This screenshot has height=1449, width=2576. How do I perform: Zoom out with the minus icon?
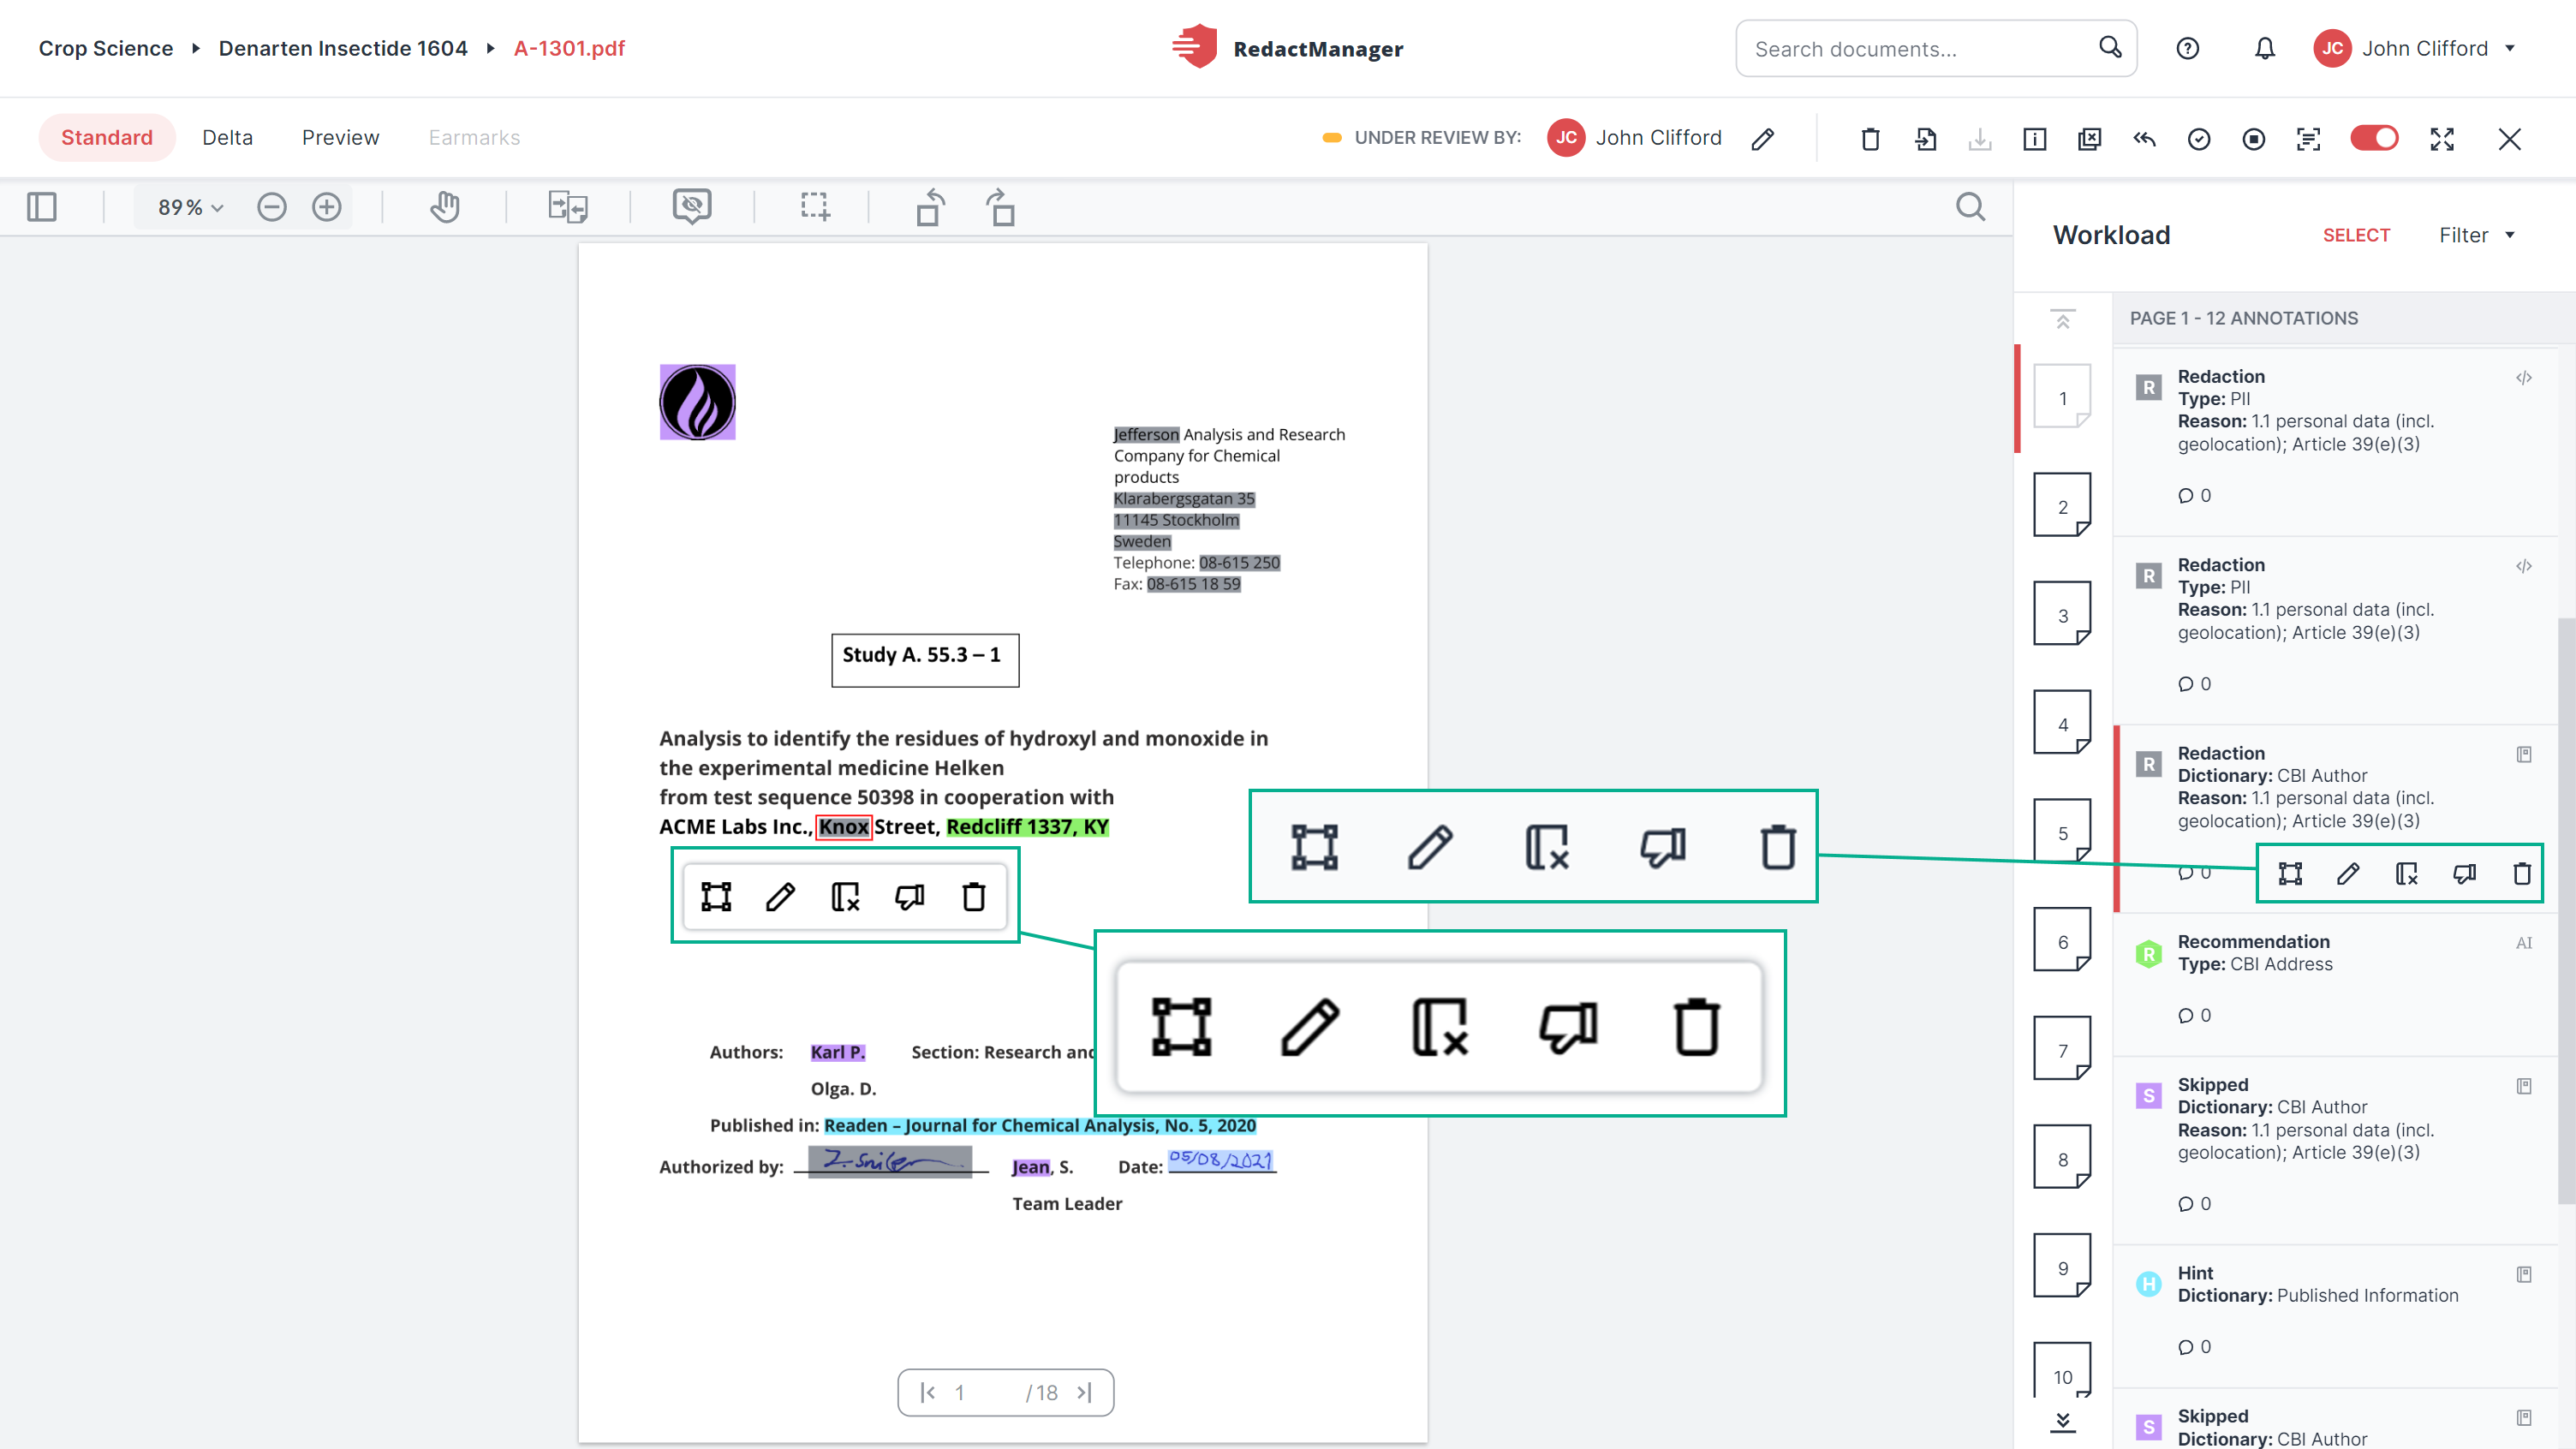[271, 207]
